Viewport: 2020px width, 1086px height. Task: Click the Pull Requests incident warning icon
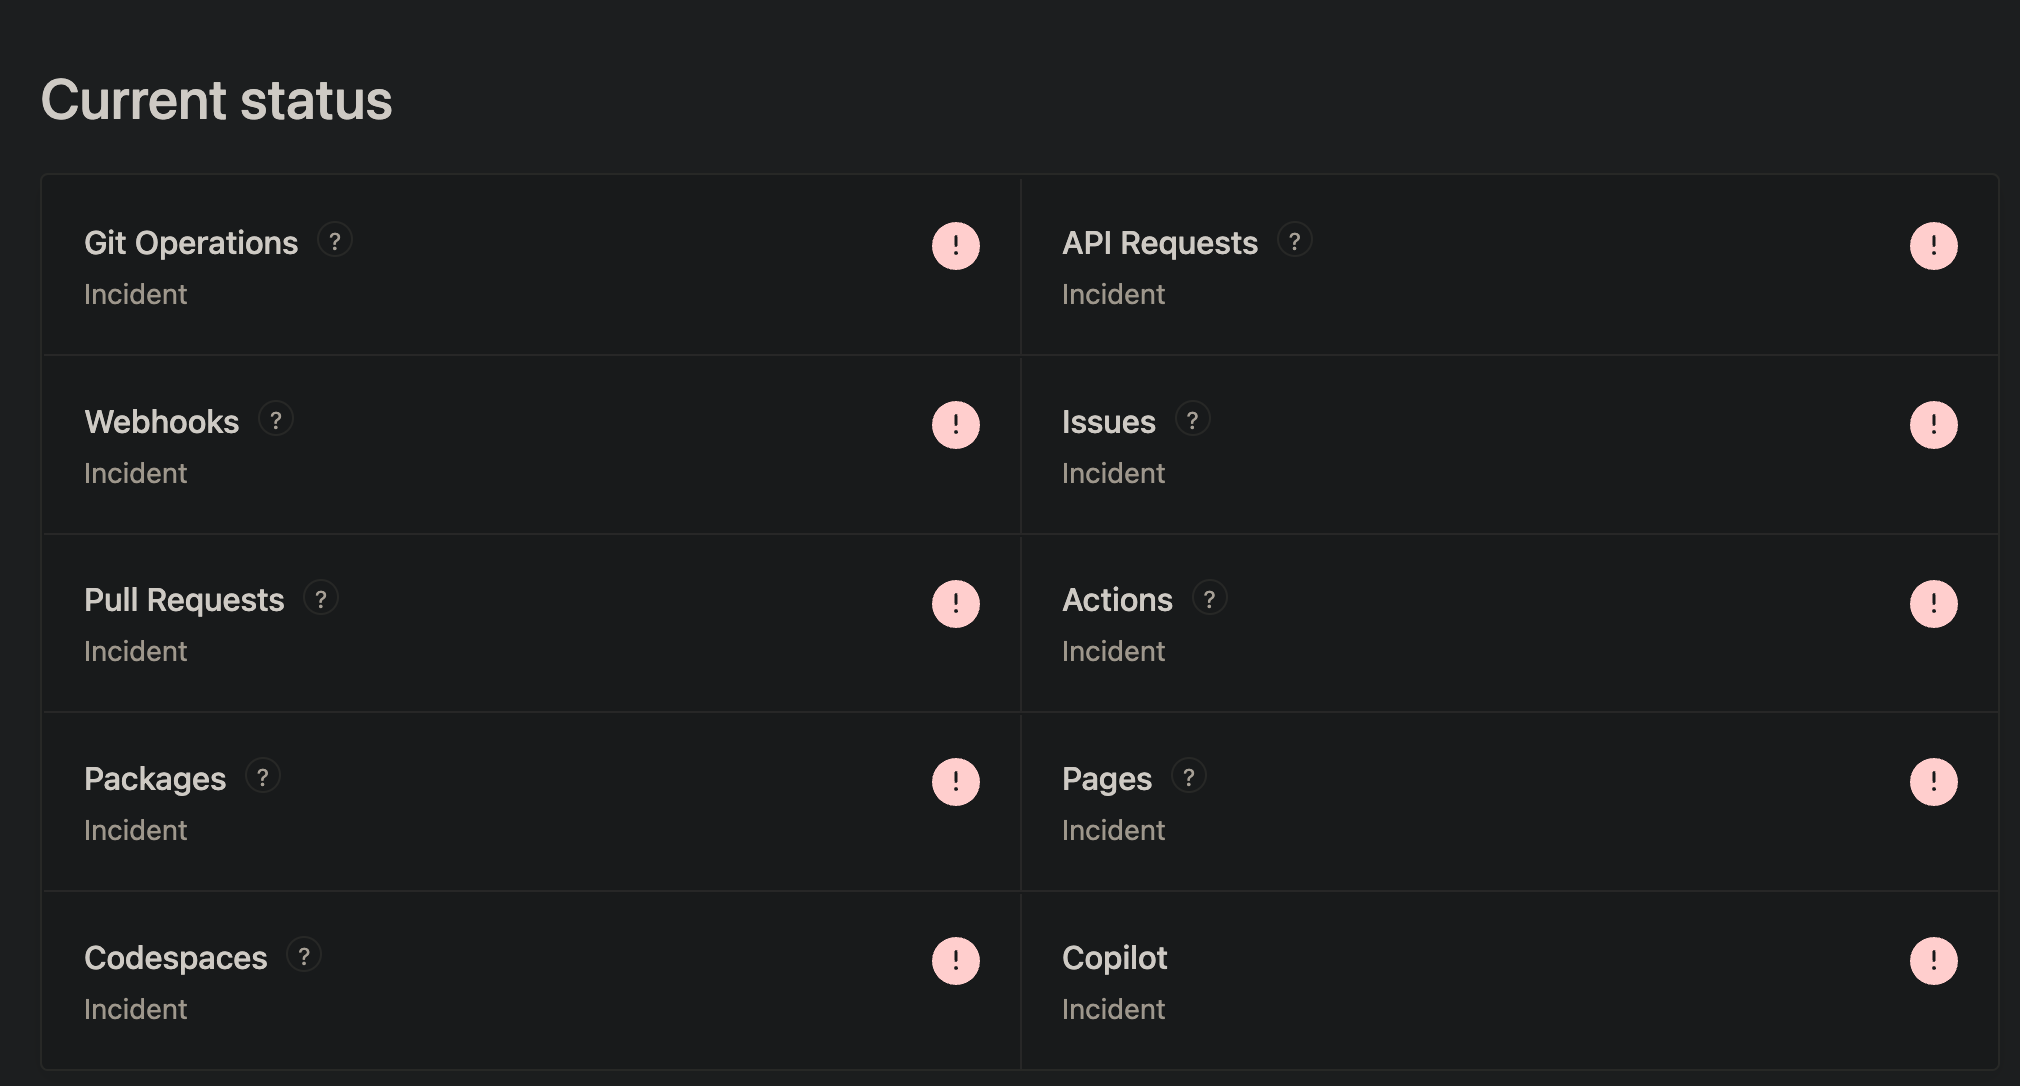tap(956, 604)
